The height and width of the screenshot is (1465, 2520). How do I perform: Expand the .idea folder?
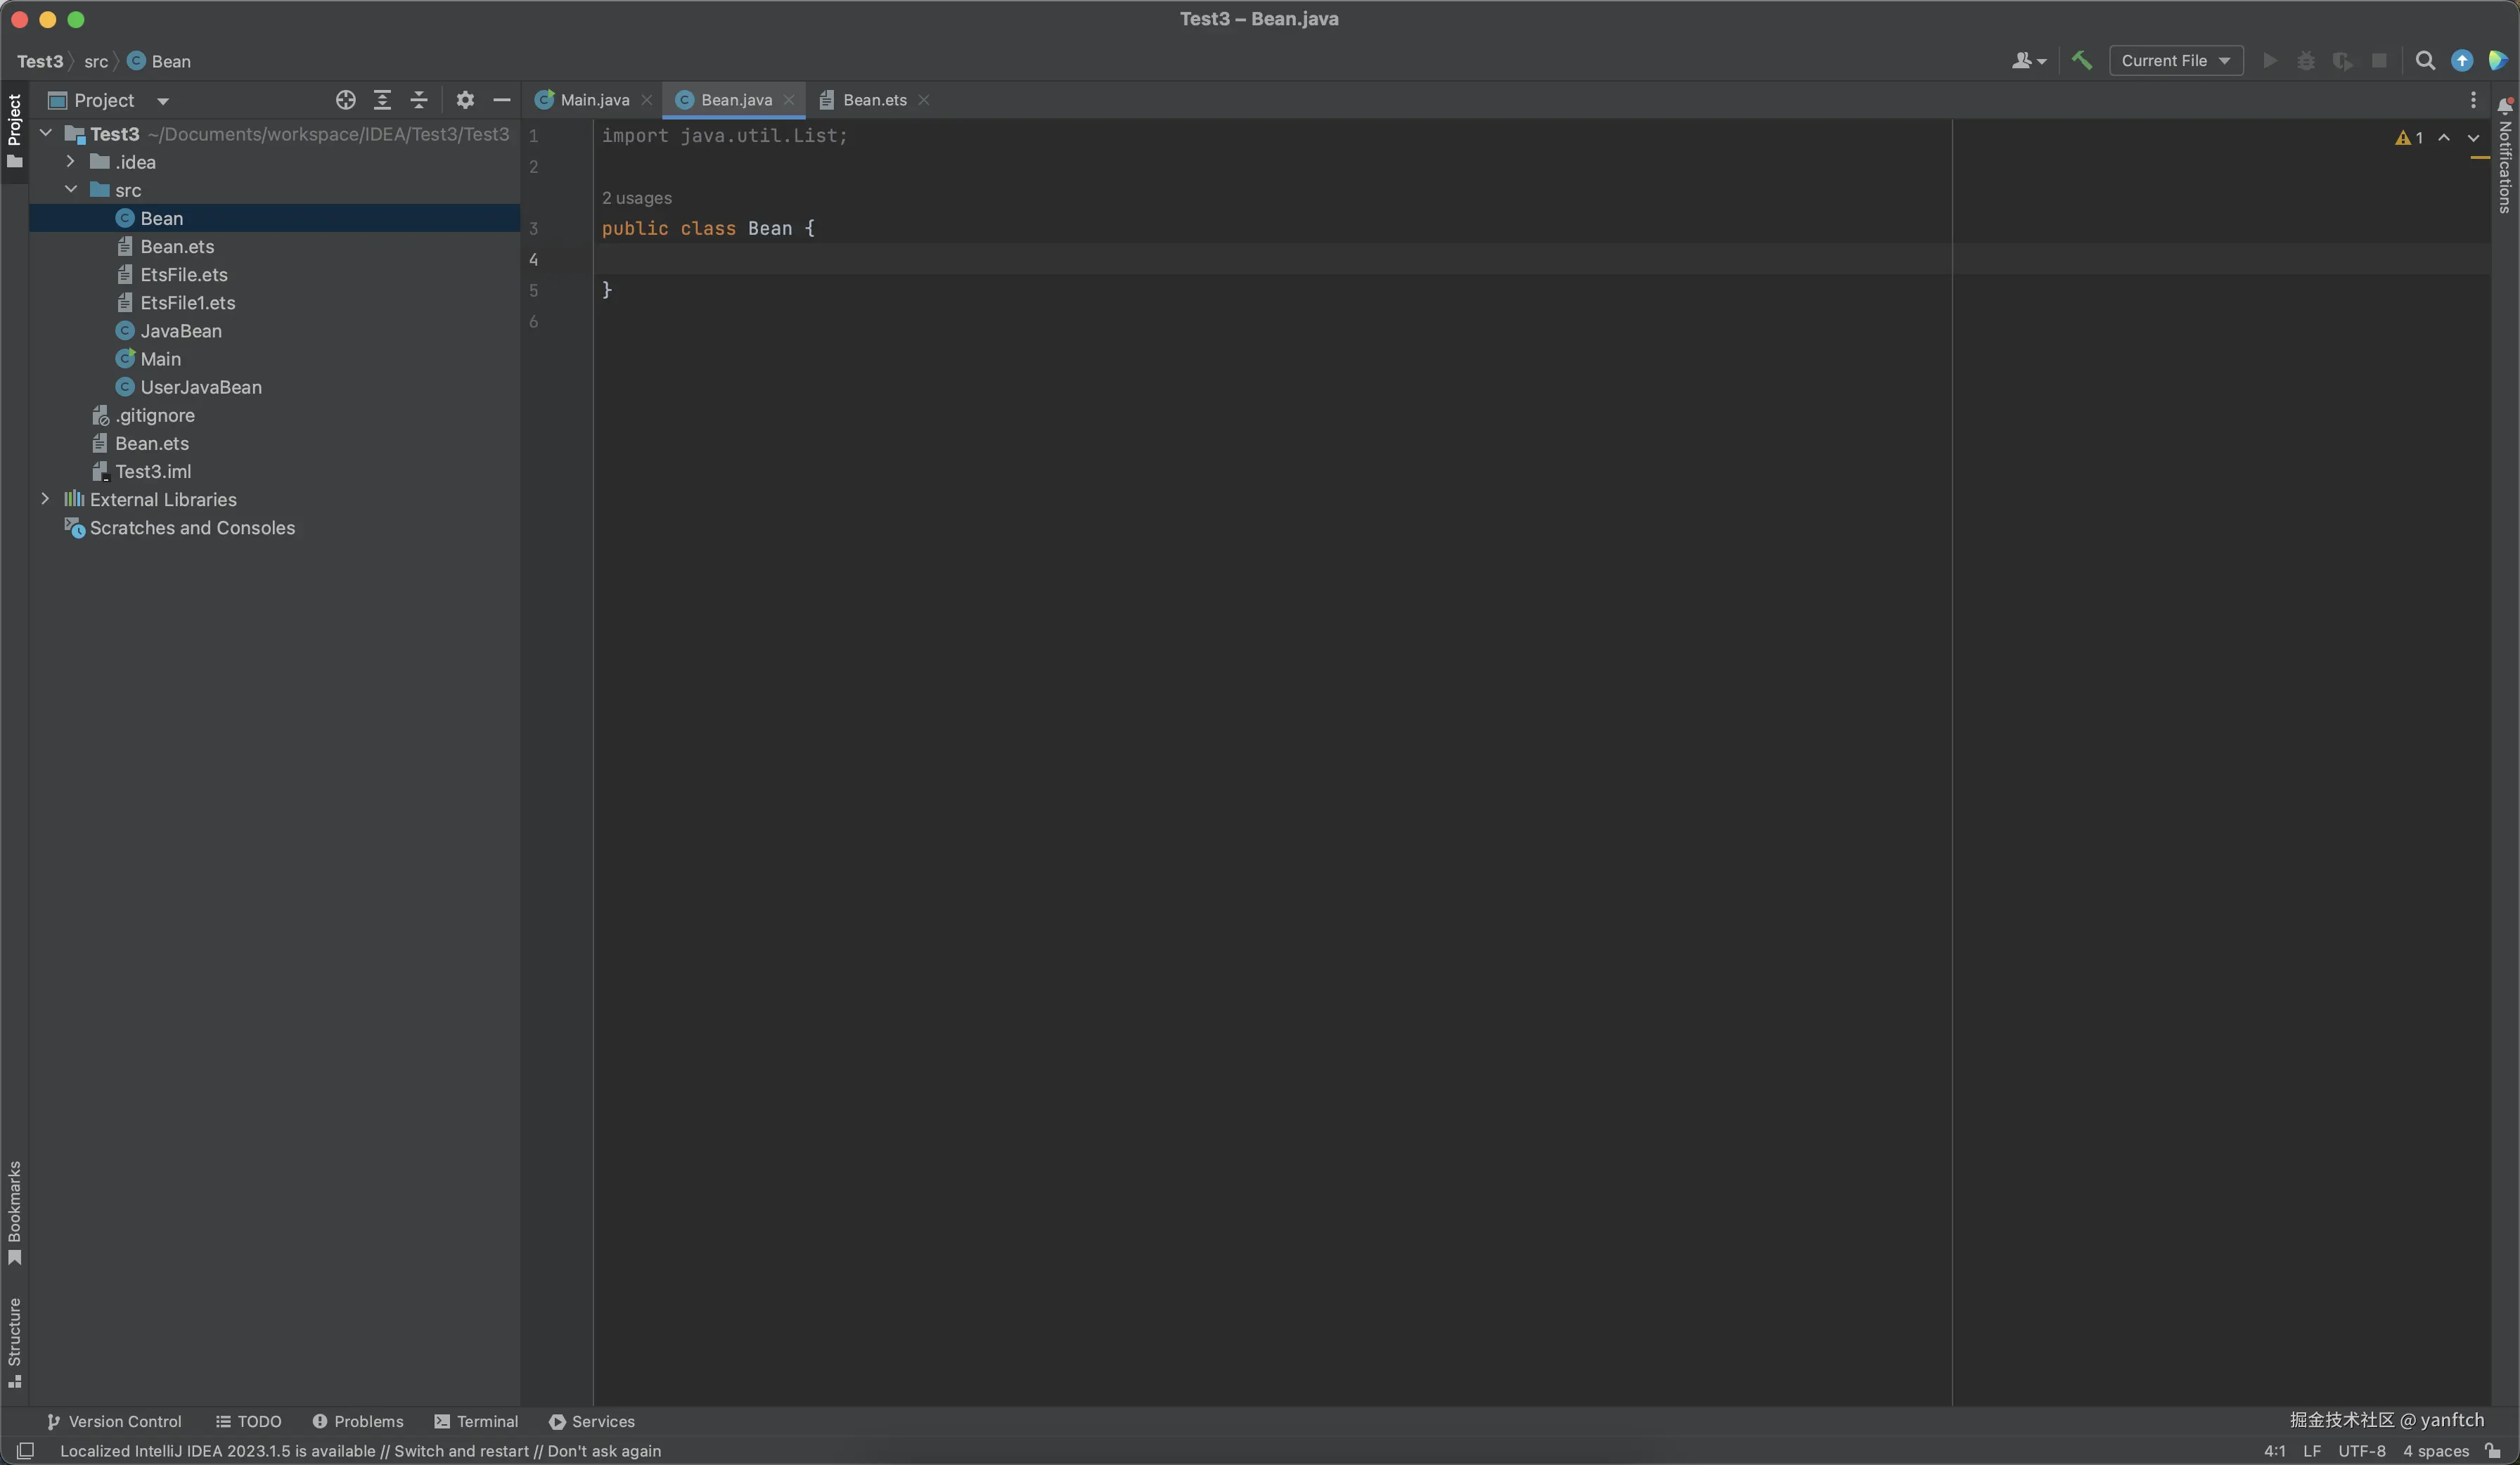click(70, 162)
